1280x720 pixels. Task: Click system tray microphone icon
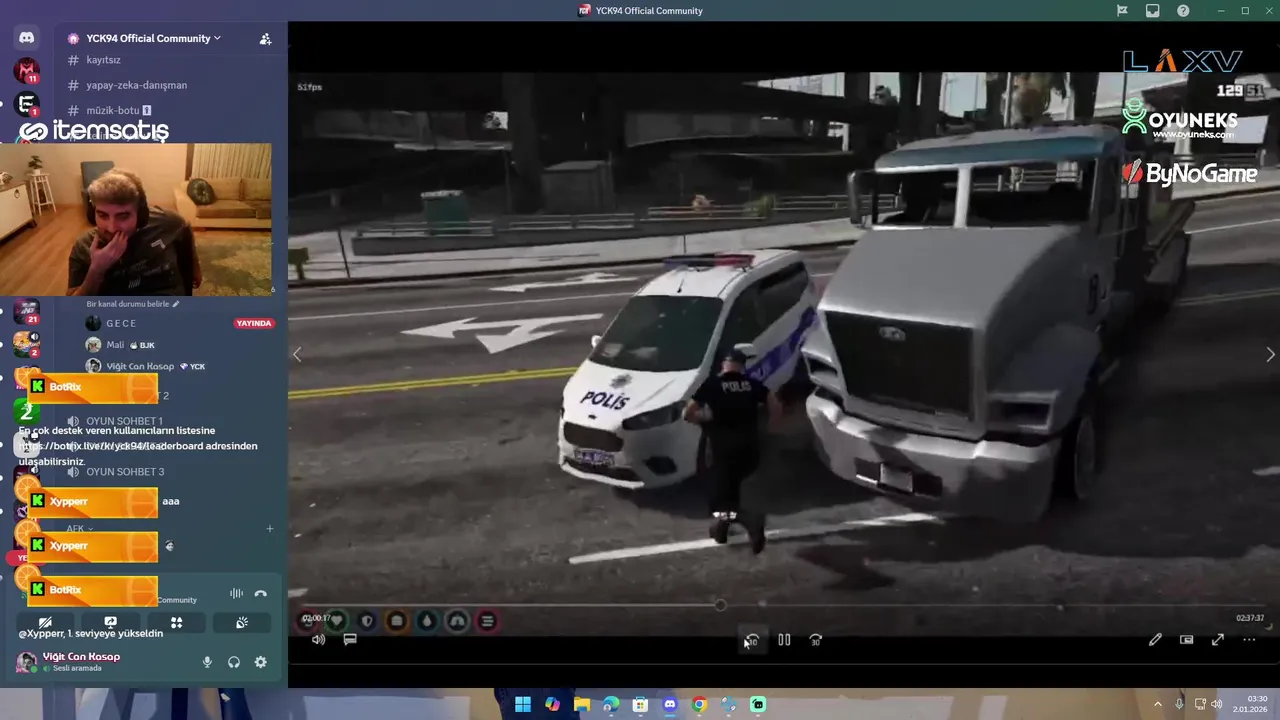pyautogui.click(x=1180, y=704)
